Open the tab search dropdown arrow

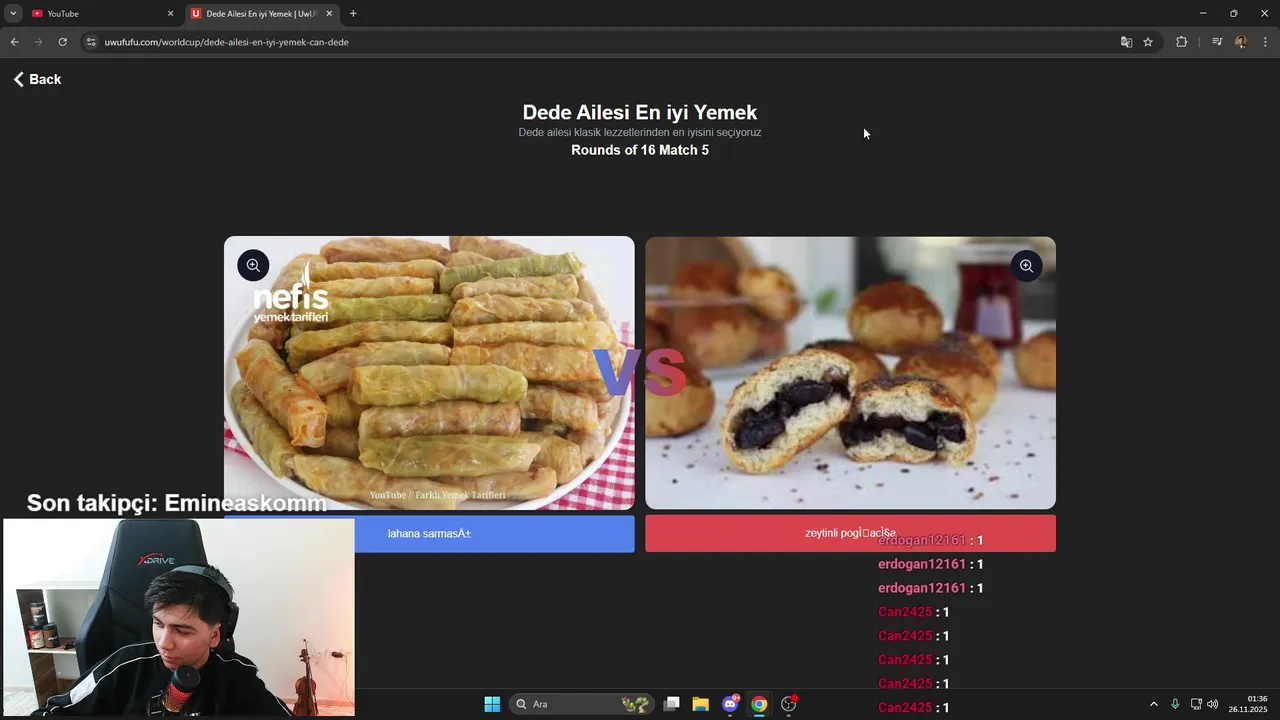click(12, 13)
